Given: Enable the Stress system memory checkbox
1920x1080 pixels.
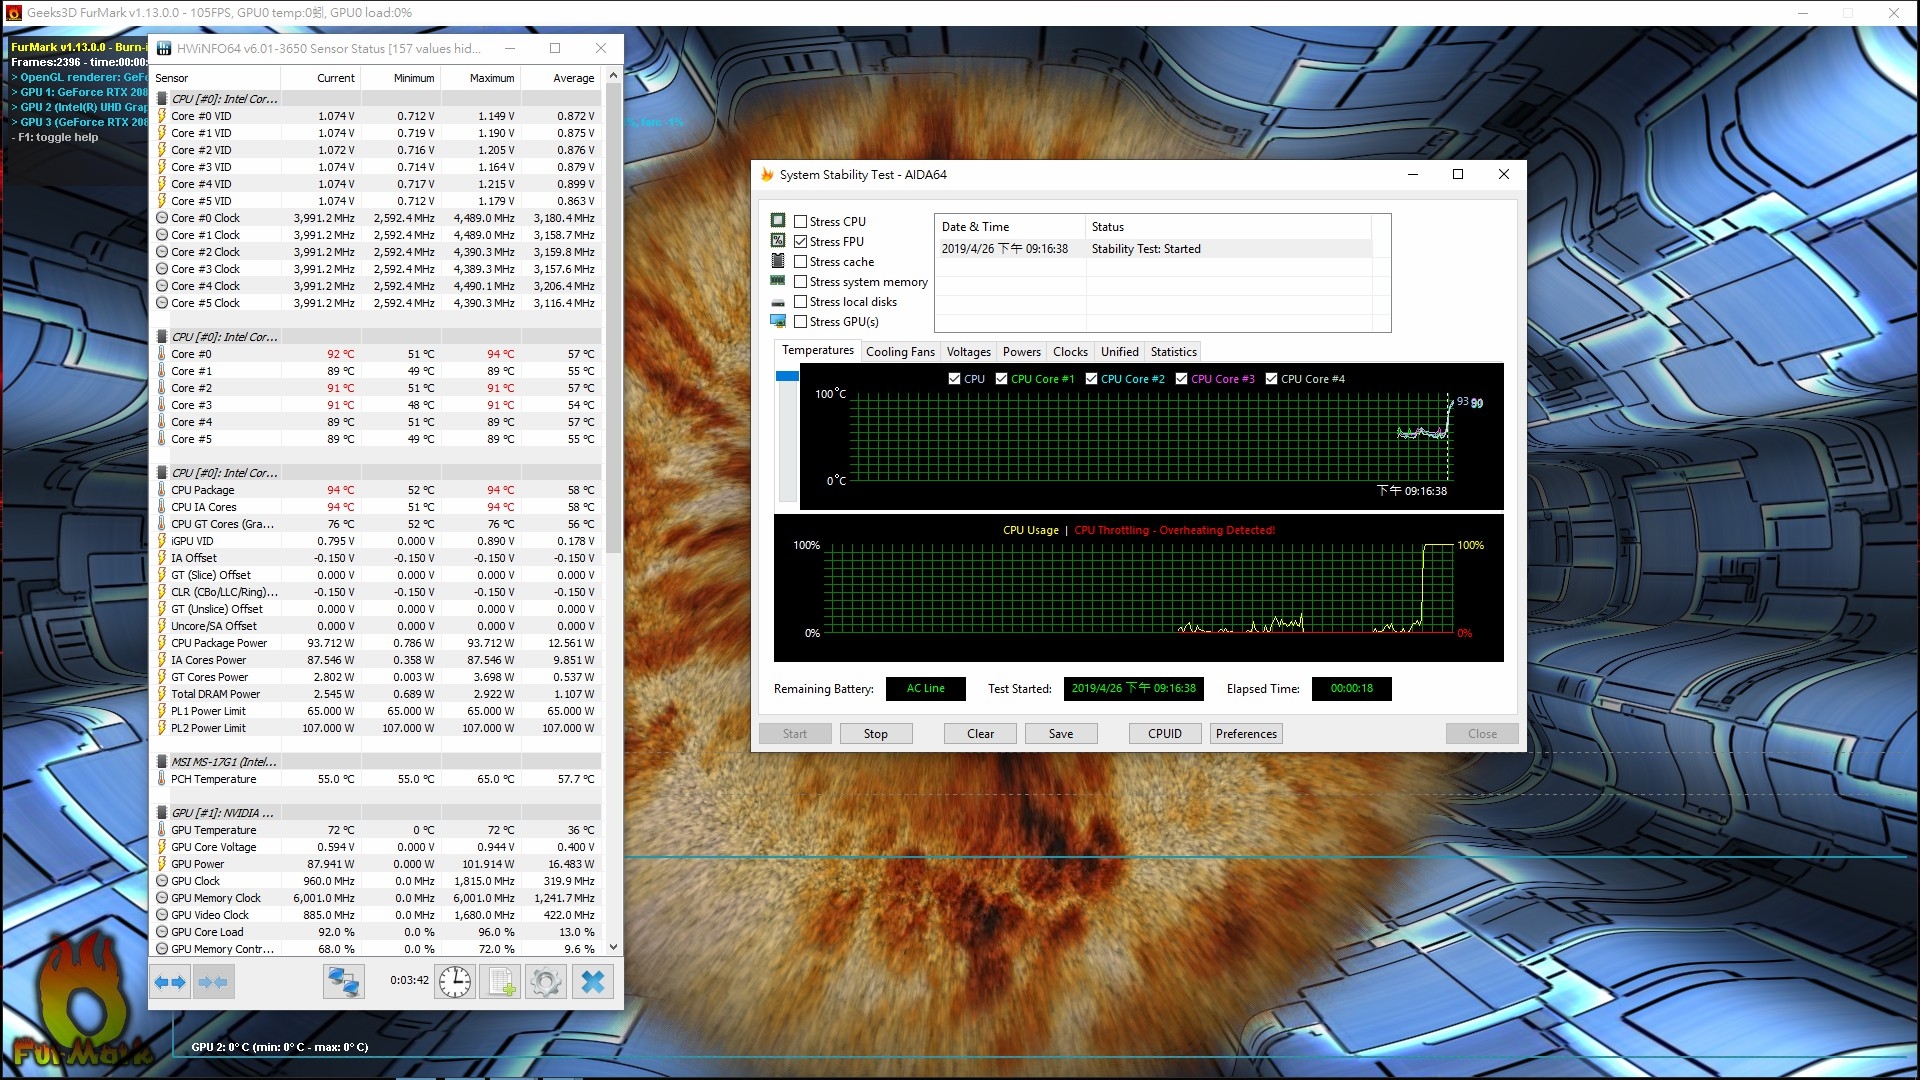Looking at the screenshot, I should (x=800, y=282).
